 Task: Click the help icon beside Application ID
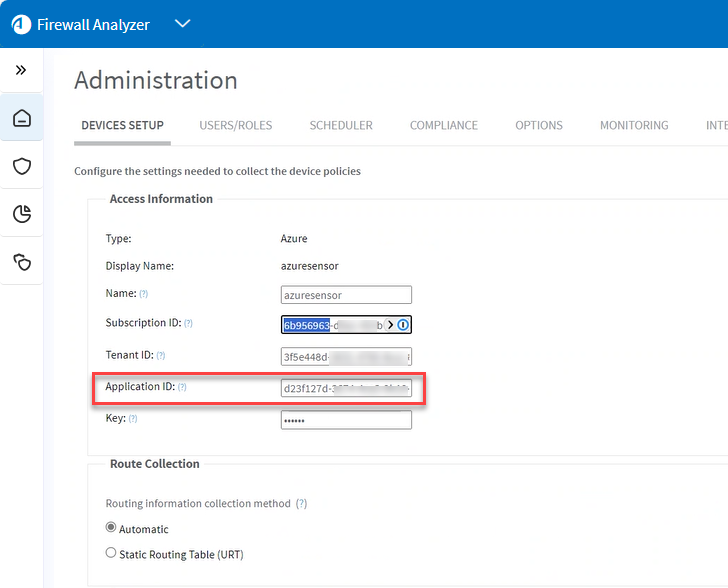pyautogui.click(x=182, y=387)
